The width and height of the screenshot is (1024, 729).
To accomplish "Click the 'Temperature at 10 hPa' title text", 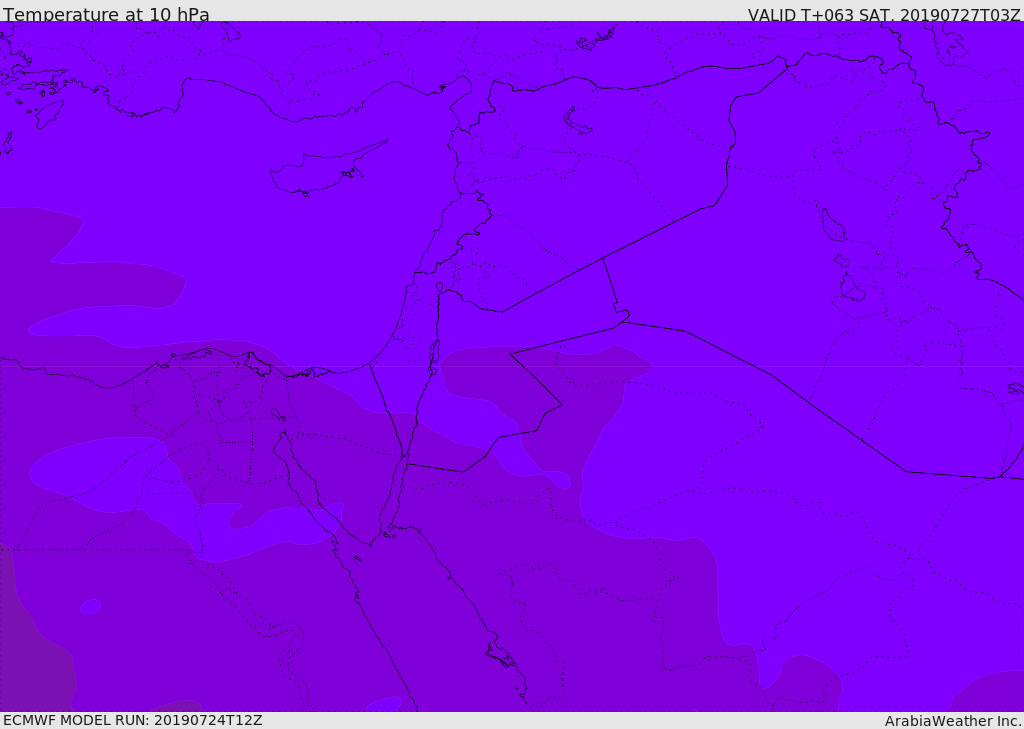I will click(106, 14).
